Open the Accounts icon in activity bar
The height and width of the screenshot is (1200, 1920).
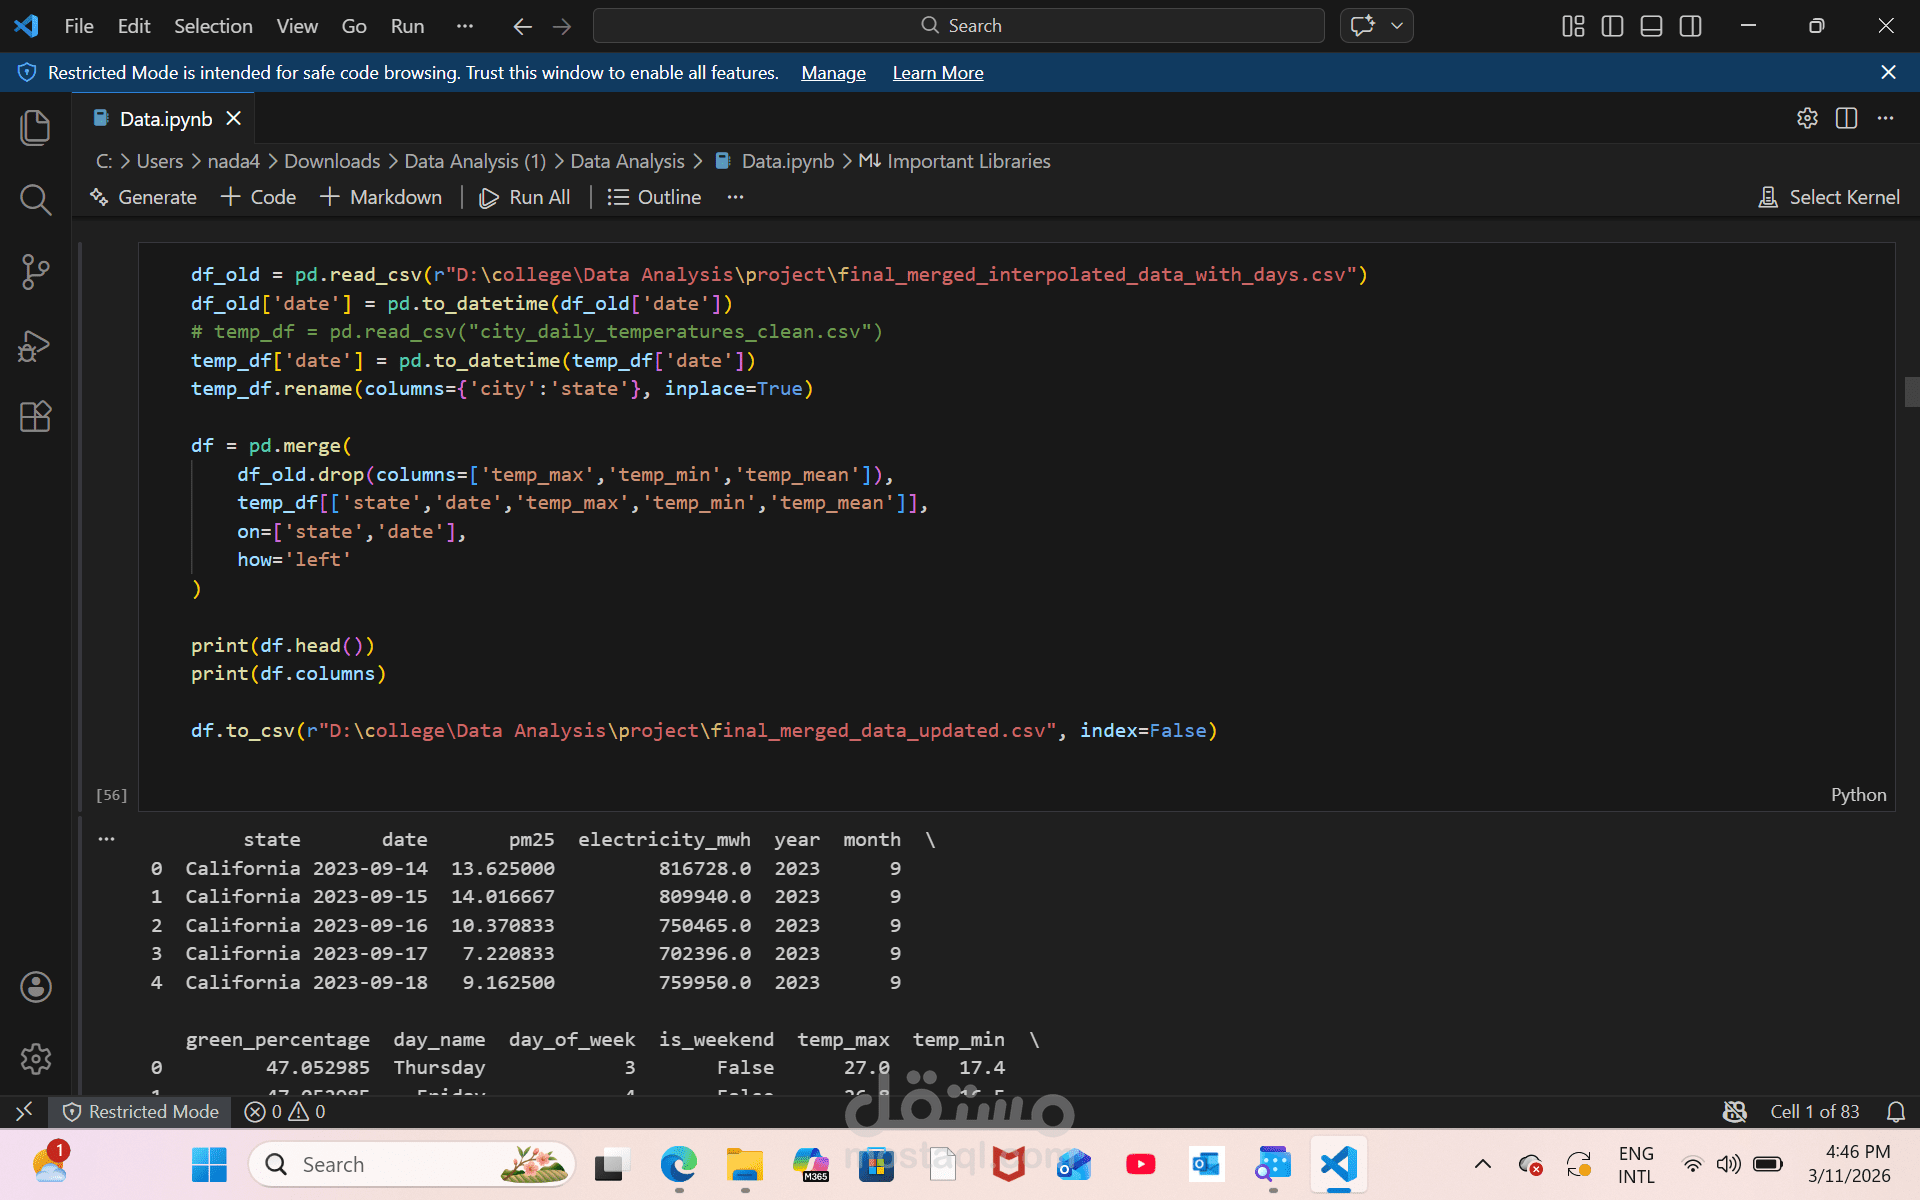(35, 987)
